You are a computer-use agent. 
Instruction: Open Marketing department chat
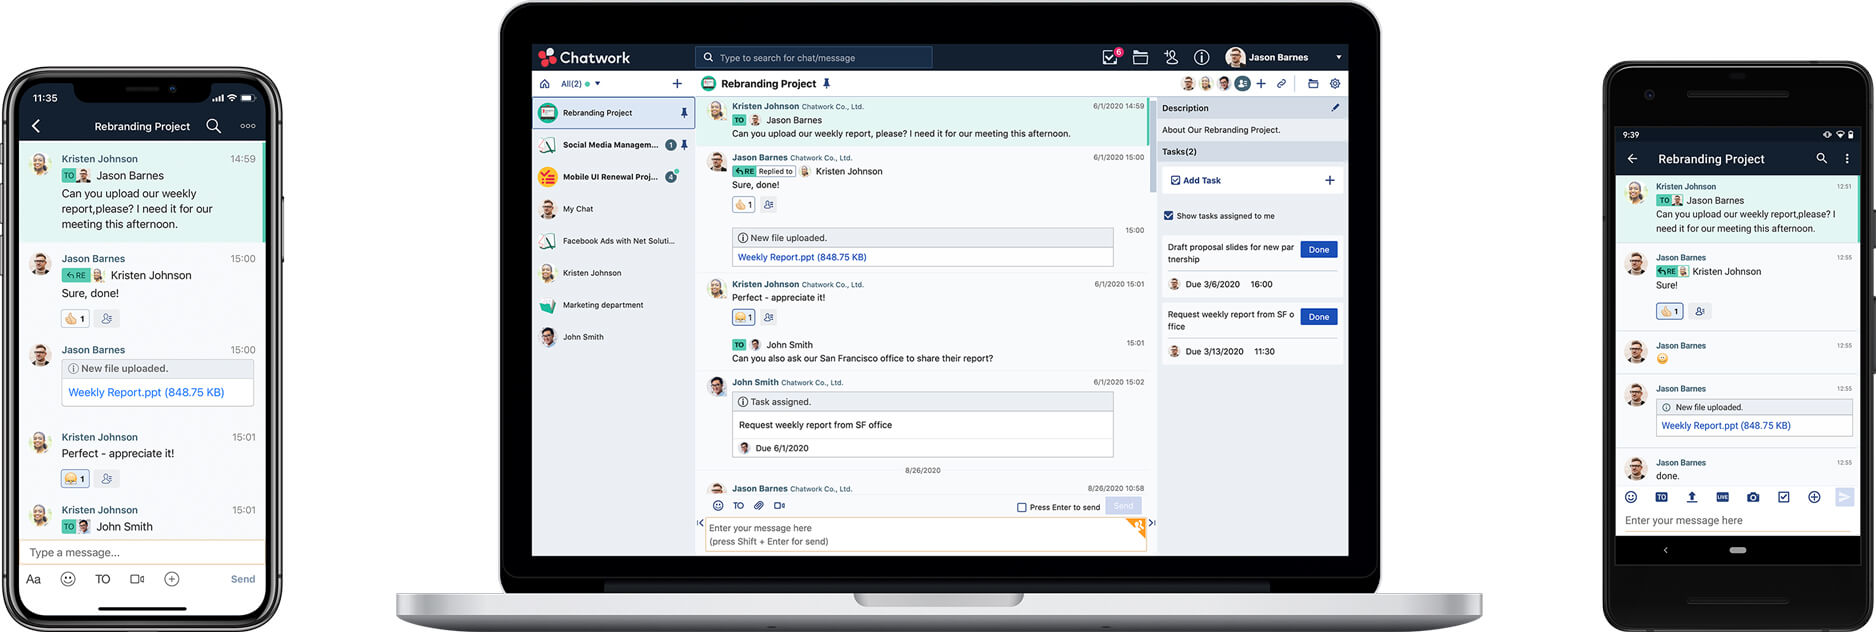point(613,305)
